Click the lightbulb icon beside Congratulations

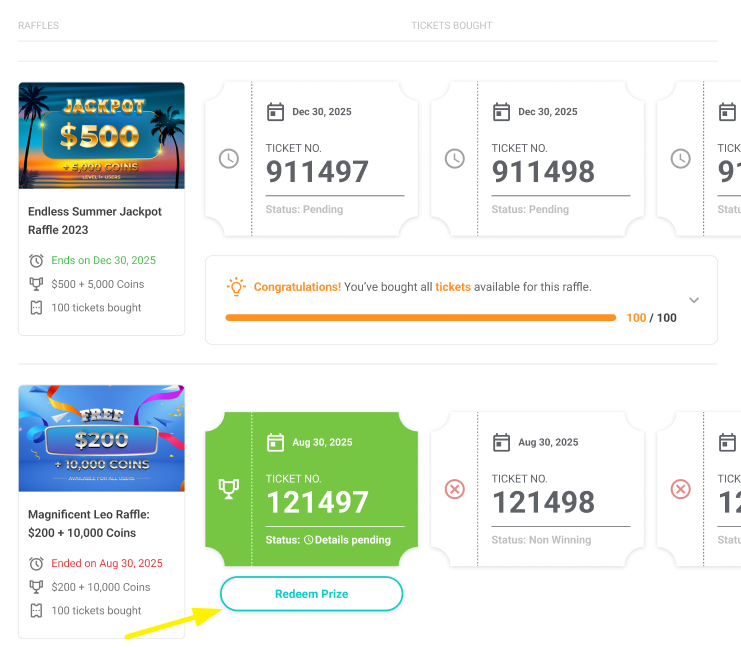click(236, 287)
